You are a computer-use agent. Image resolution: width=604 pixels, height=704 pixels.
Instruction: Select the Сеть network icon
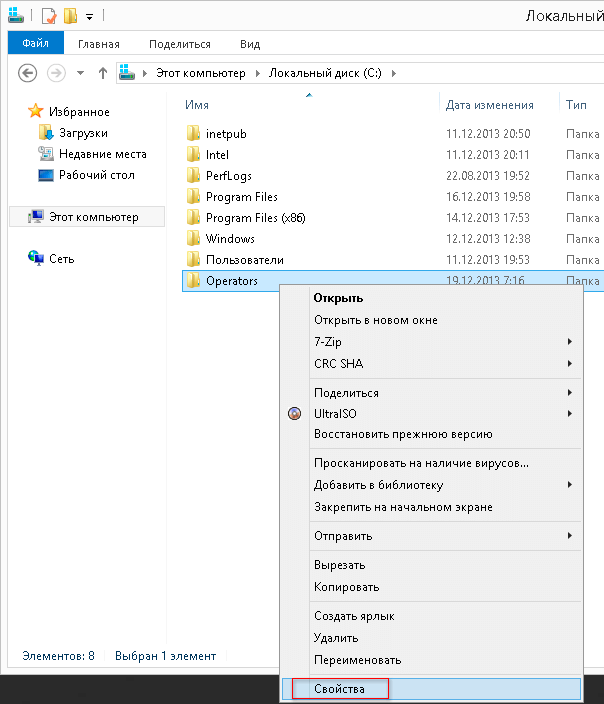(x=36, y=258)
